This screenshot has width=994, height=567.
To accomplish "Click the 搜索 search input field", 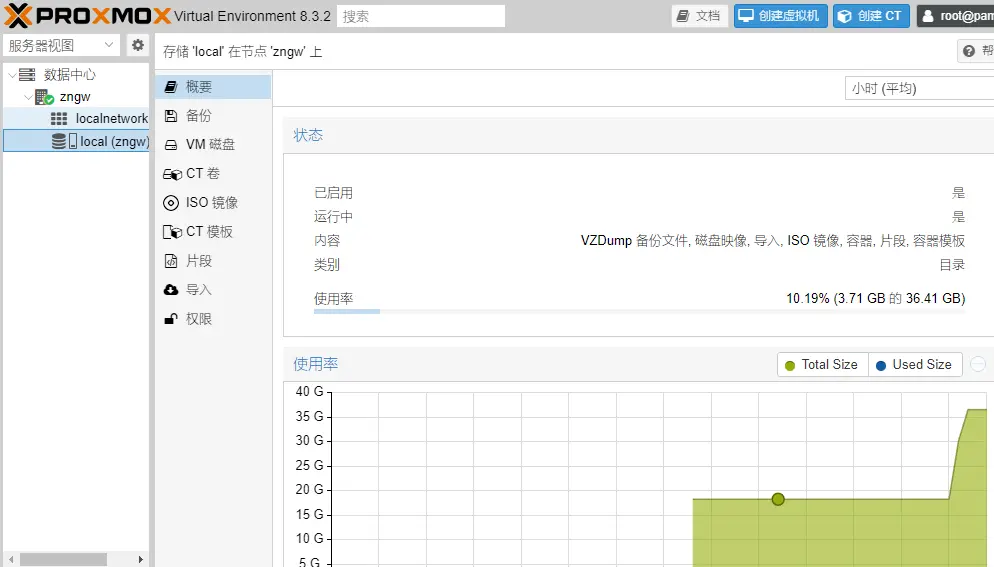I will pos(421,16).
